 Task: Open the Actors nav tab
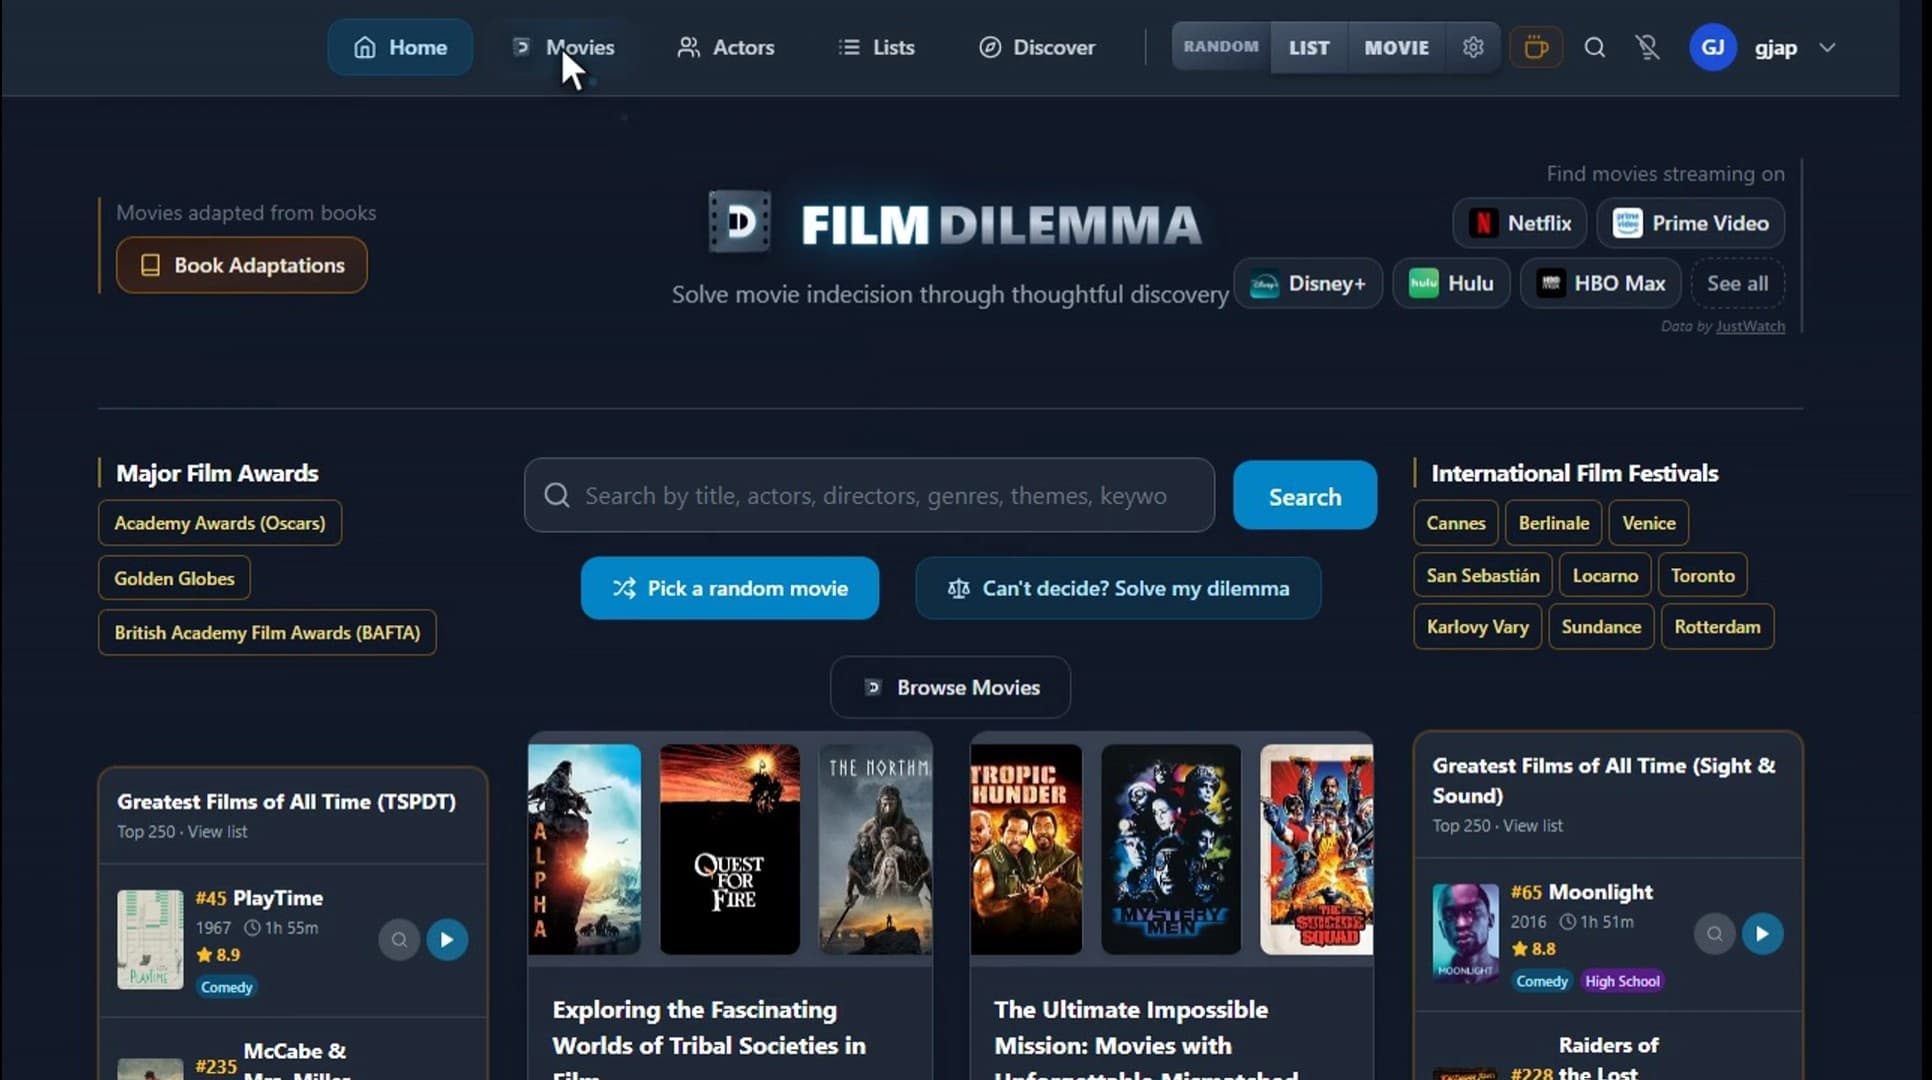click(x=726, y=47)
